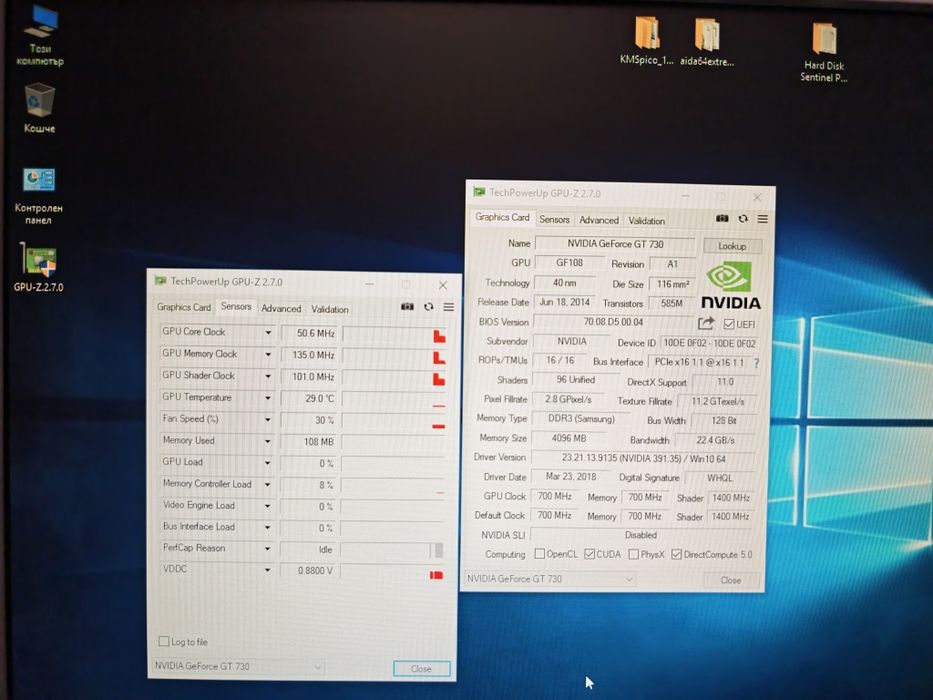Click refresh icon in Graphics Card window
This screenshot has height=700, width=933.
(x=743, y=218)
